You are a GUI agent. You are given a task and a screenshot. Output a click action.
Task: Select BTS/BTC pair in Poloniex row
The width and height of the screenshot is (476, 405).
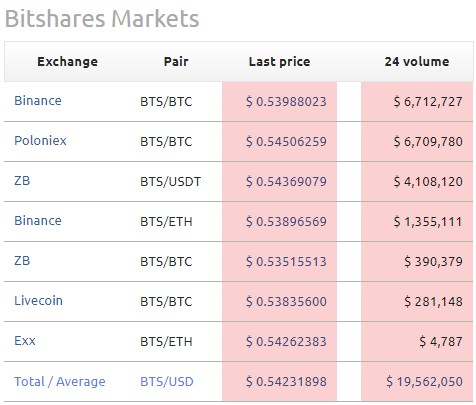(x=166, y=142)
